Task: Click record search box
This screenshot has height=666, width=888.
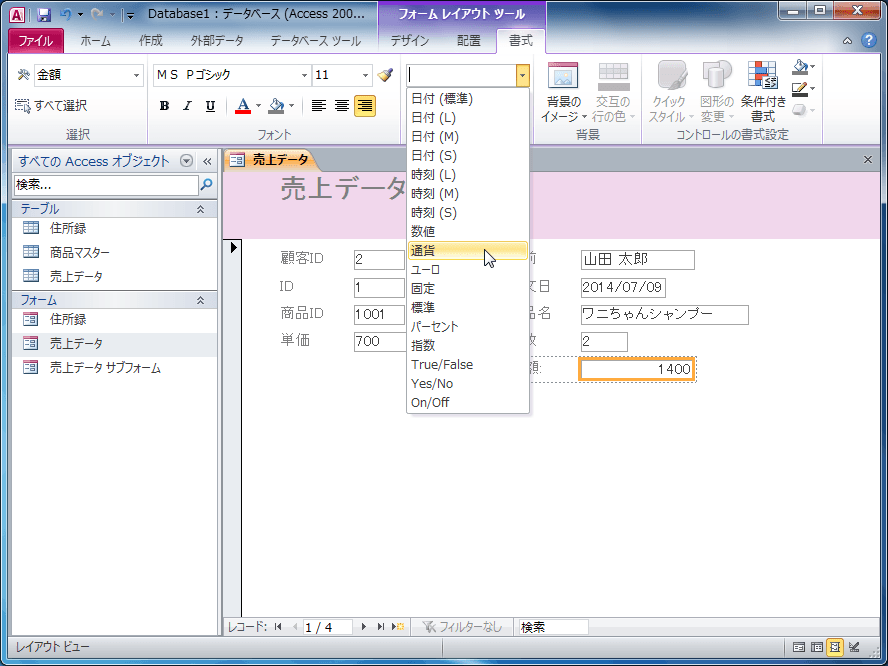Action: (553, 627)
